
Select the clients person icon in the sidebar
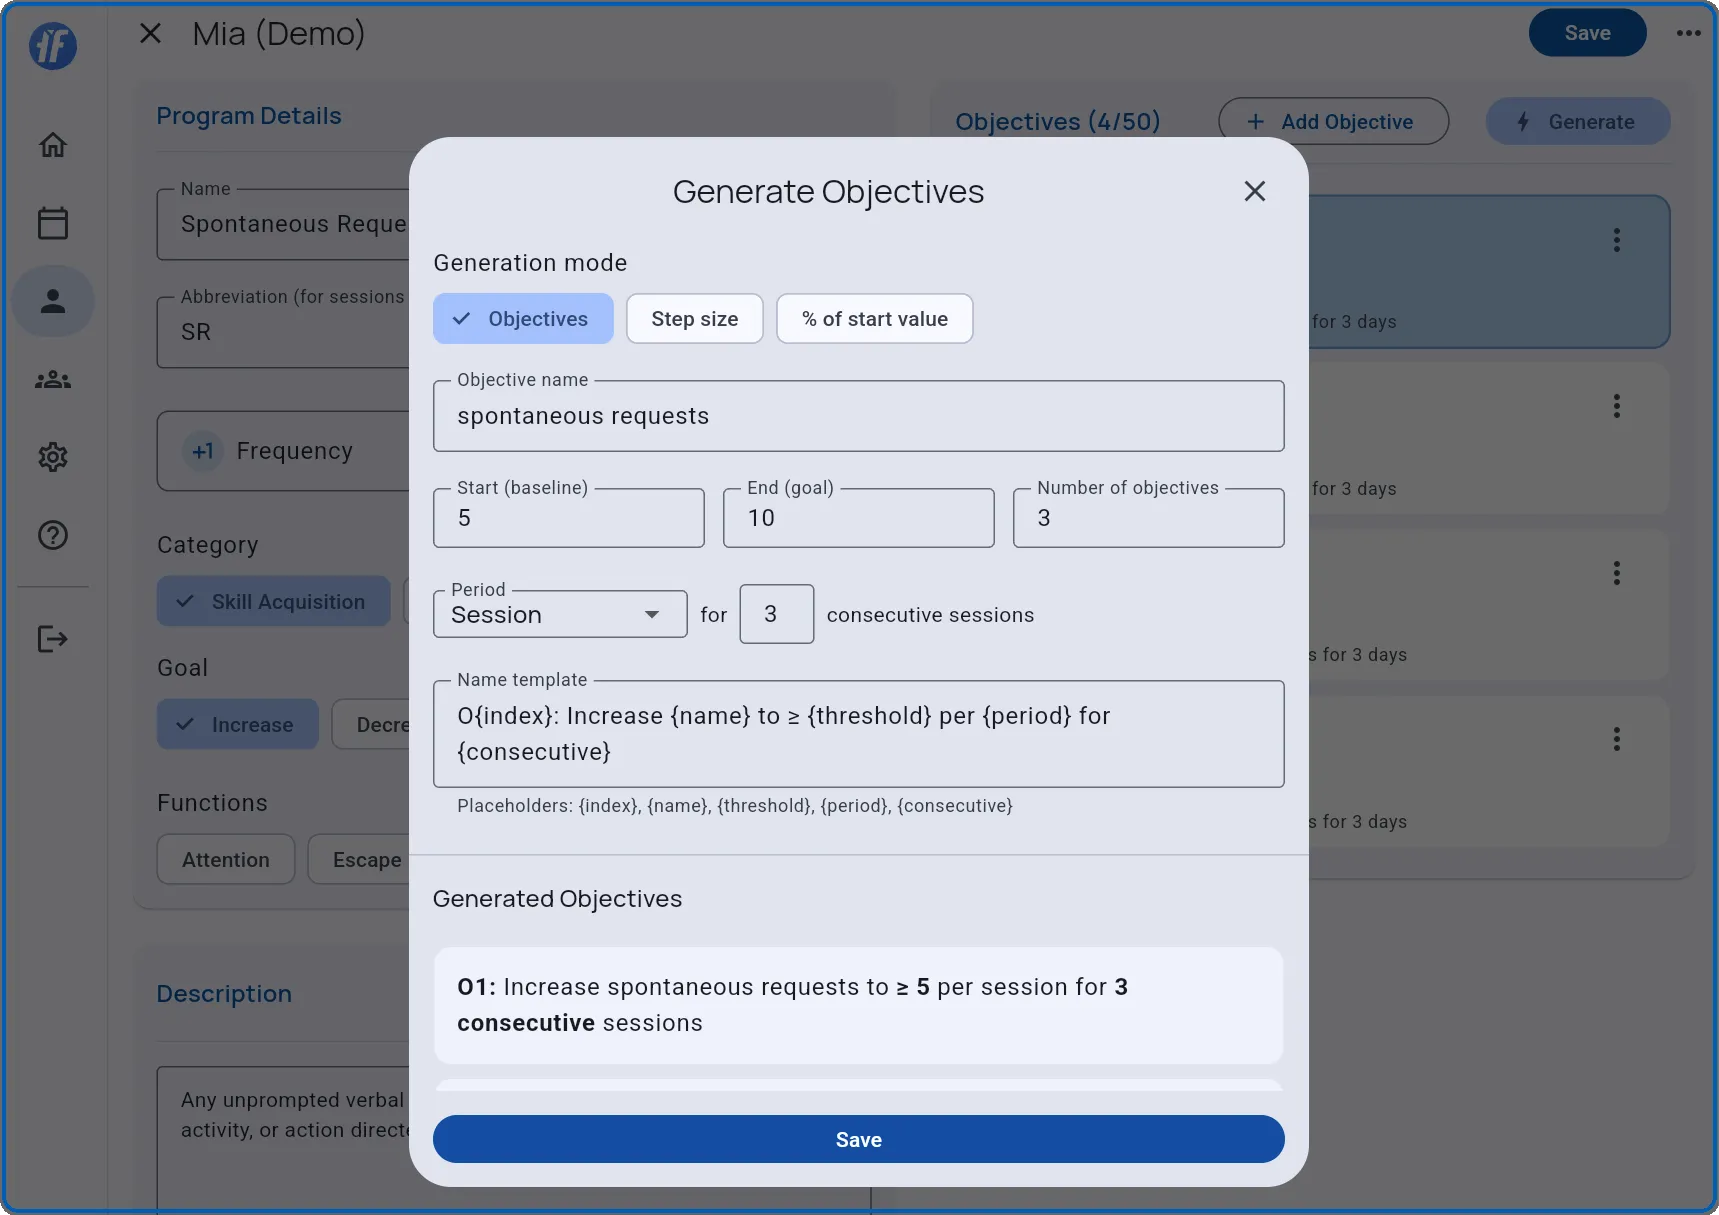[52, 300]
